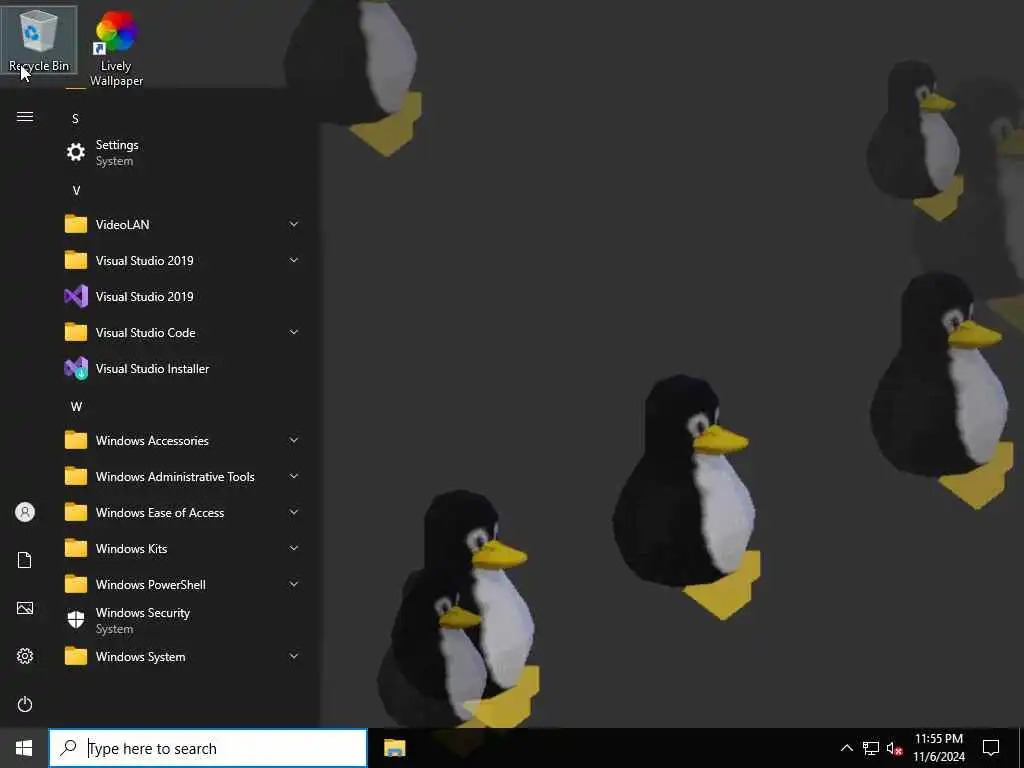
Task: Open the Action Center notifications icon
Action: click(991, 748)
